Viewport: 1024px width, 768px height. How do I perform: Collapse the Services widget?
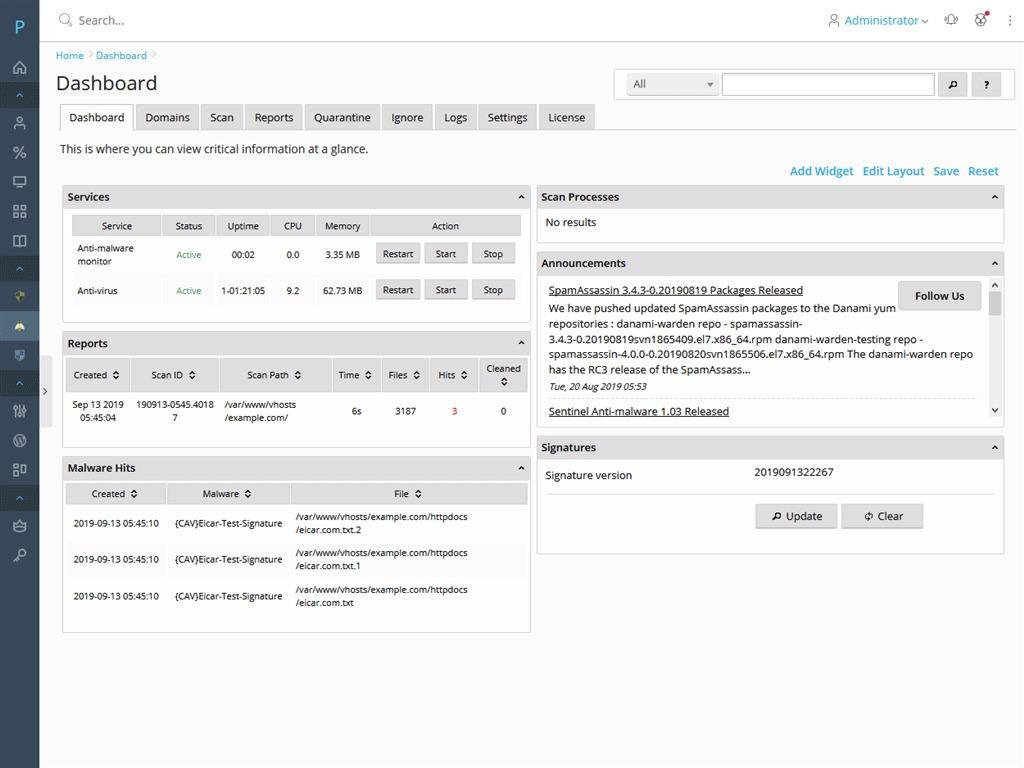[x=521, y=197]
